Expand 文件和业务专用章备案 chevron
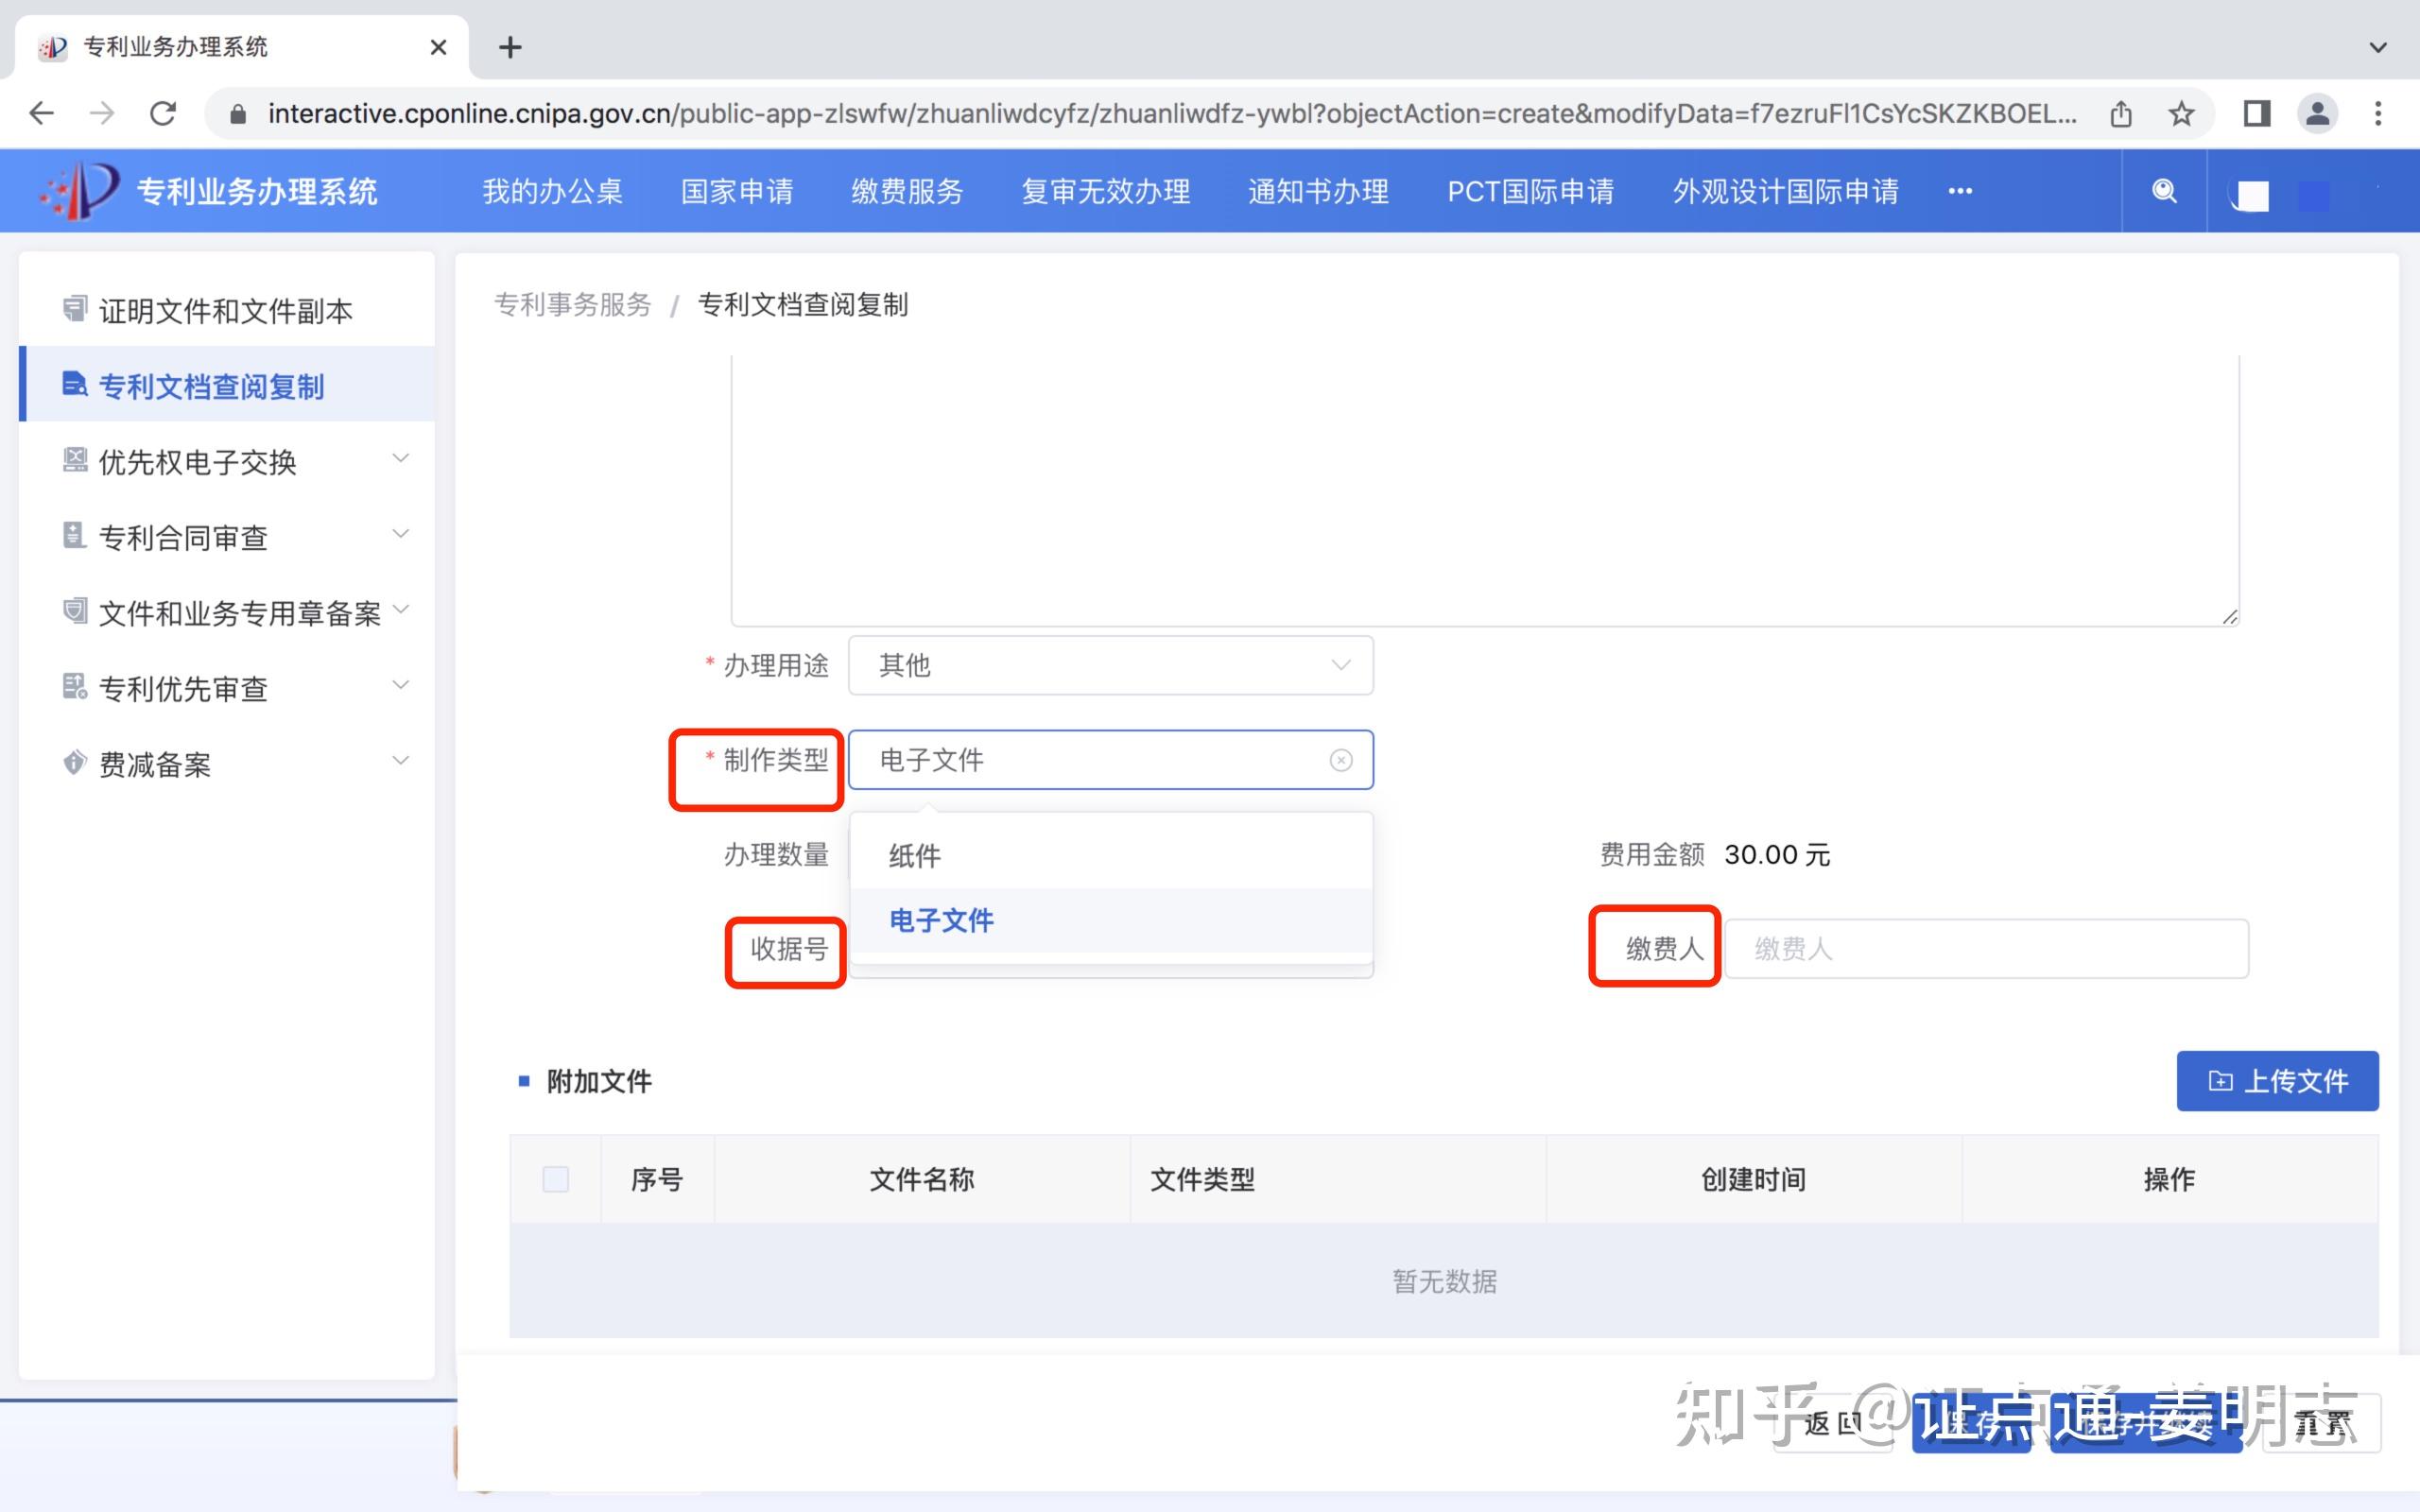Viewport: 2420px width, 1512px height. pyautogui.click(x=401, y=609)
